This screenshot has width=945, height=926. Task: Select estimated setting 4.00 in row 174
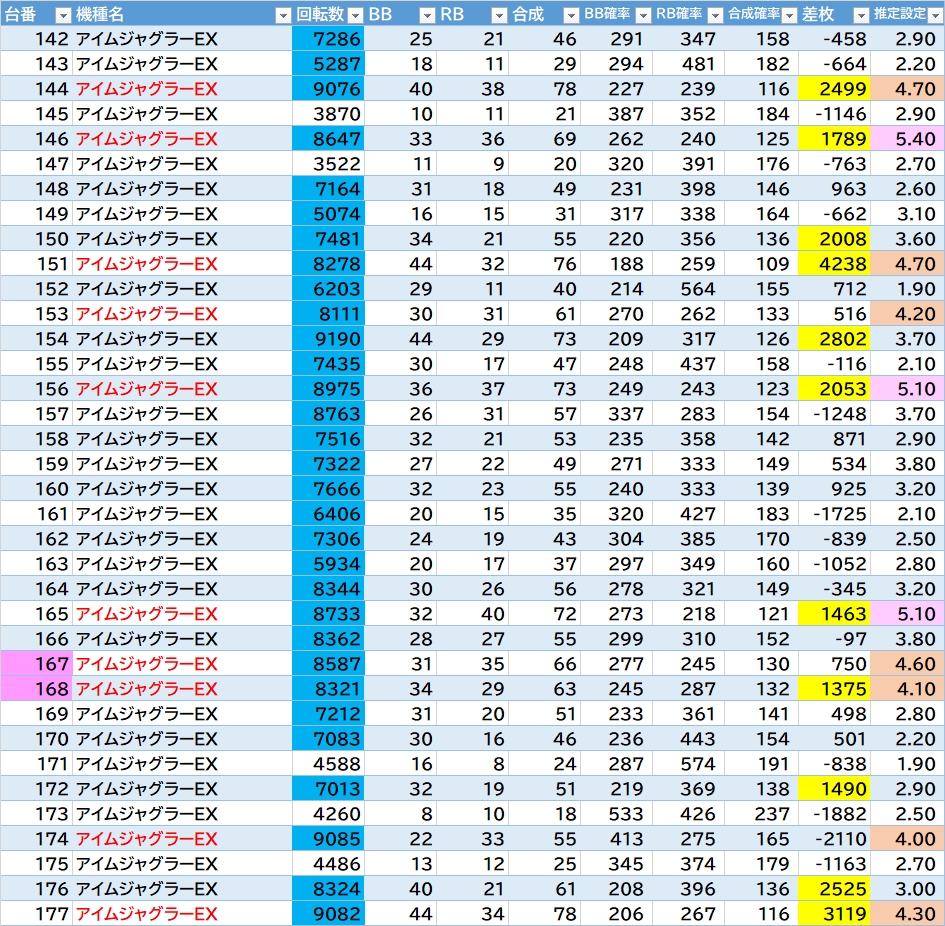(x=907, y=839)
